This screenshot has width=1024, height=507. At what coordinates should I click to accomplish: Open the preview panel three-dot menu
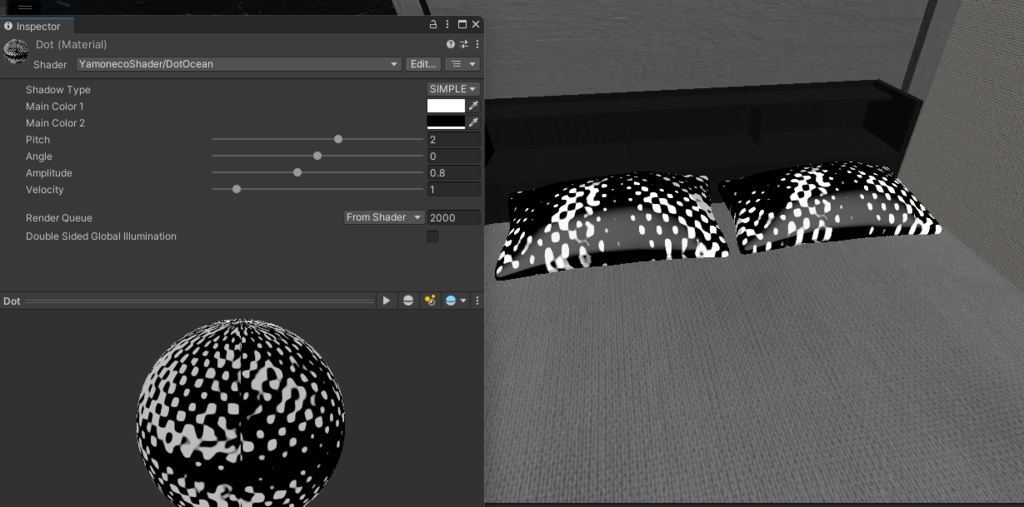pyautogui.click(x=477, y=301)
